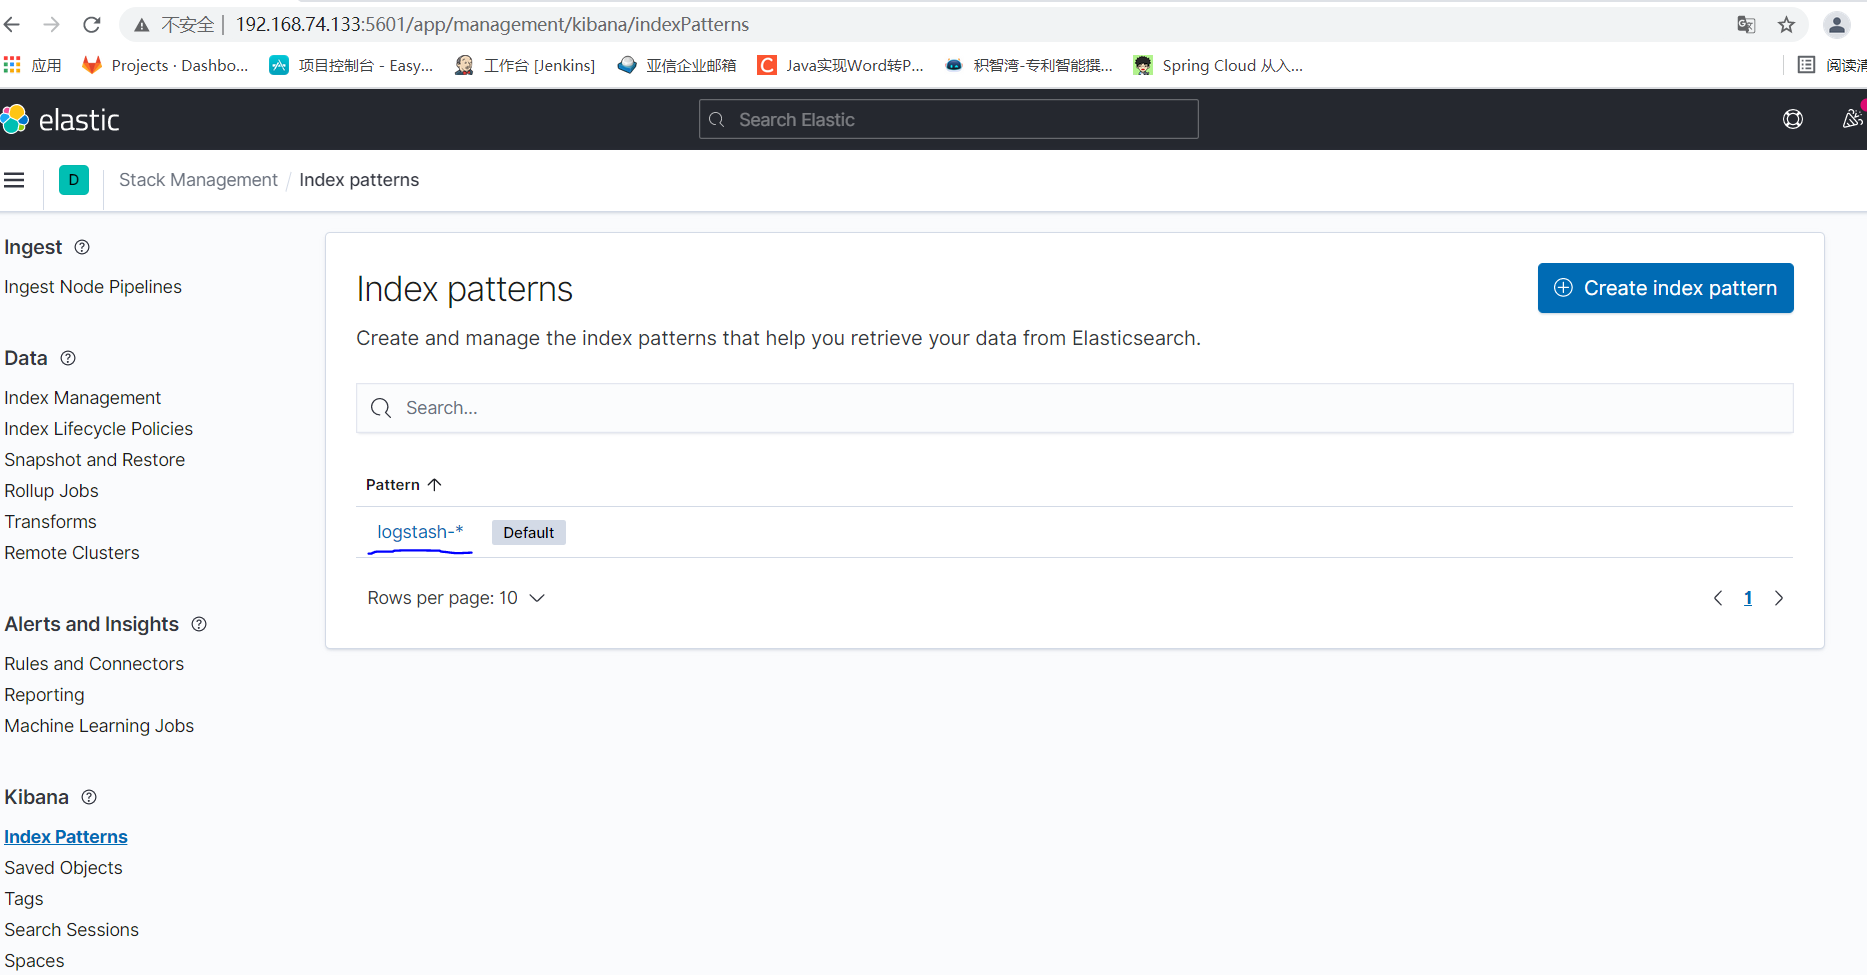Screen dimensions: 1867x975
Task: Open Remote Clusters
Action: [x=72, y=553]
